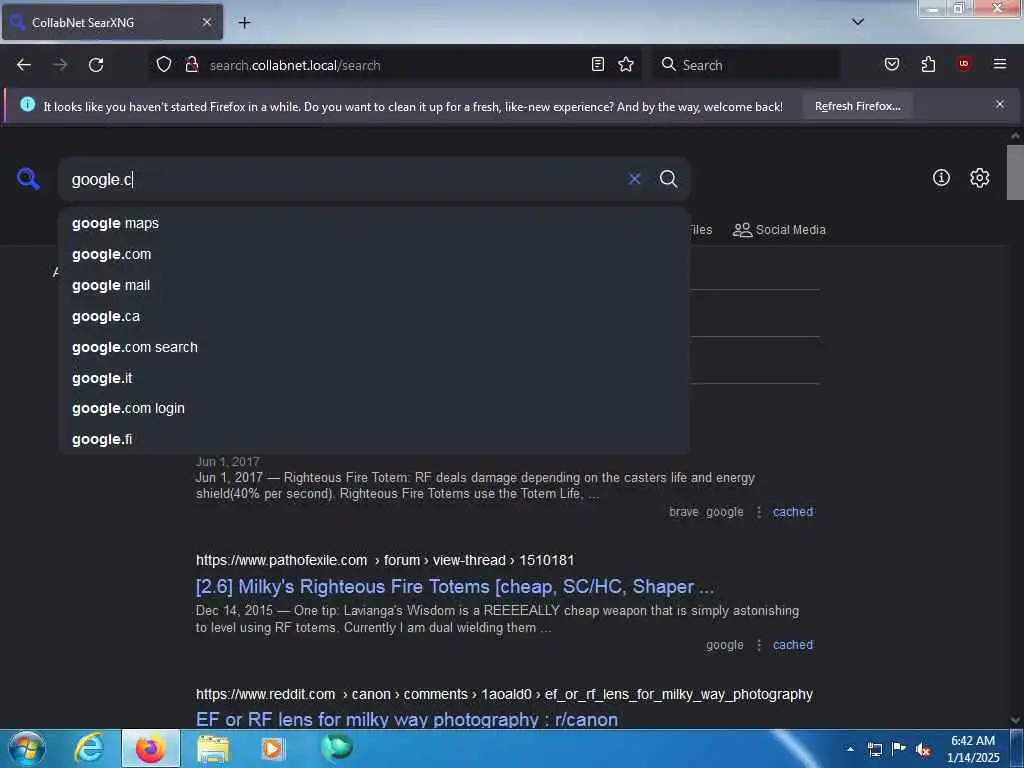Dismiss the Refresh Firefox notification bar

pyautogui.click(x=999, y=104)
